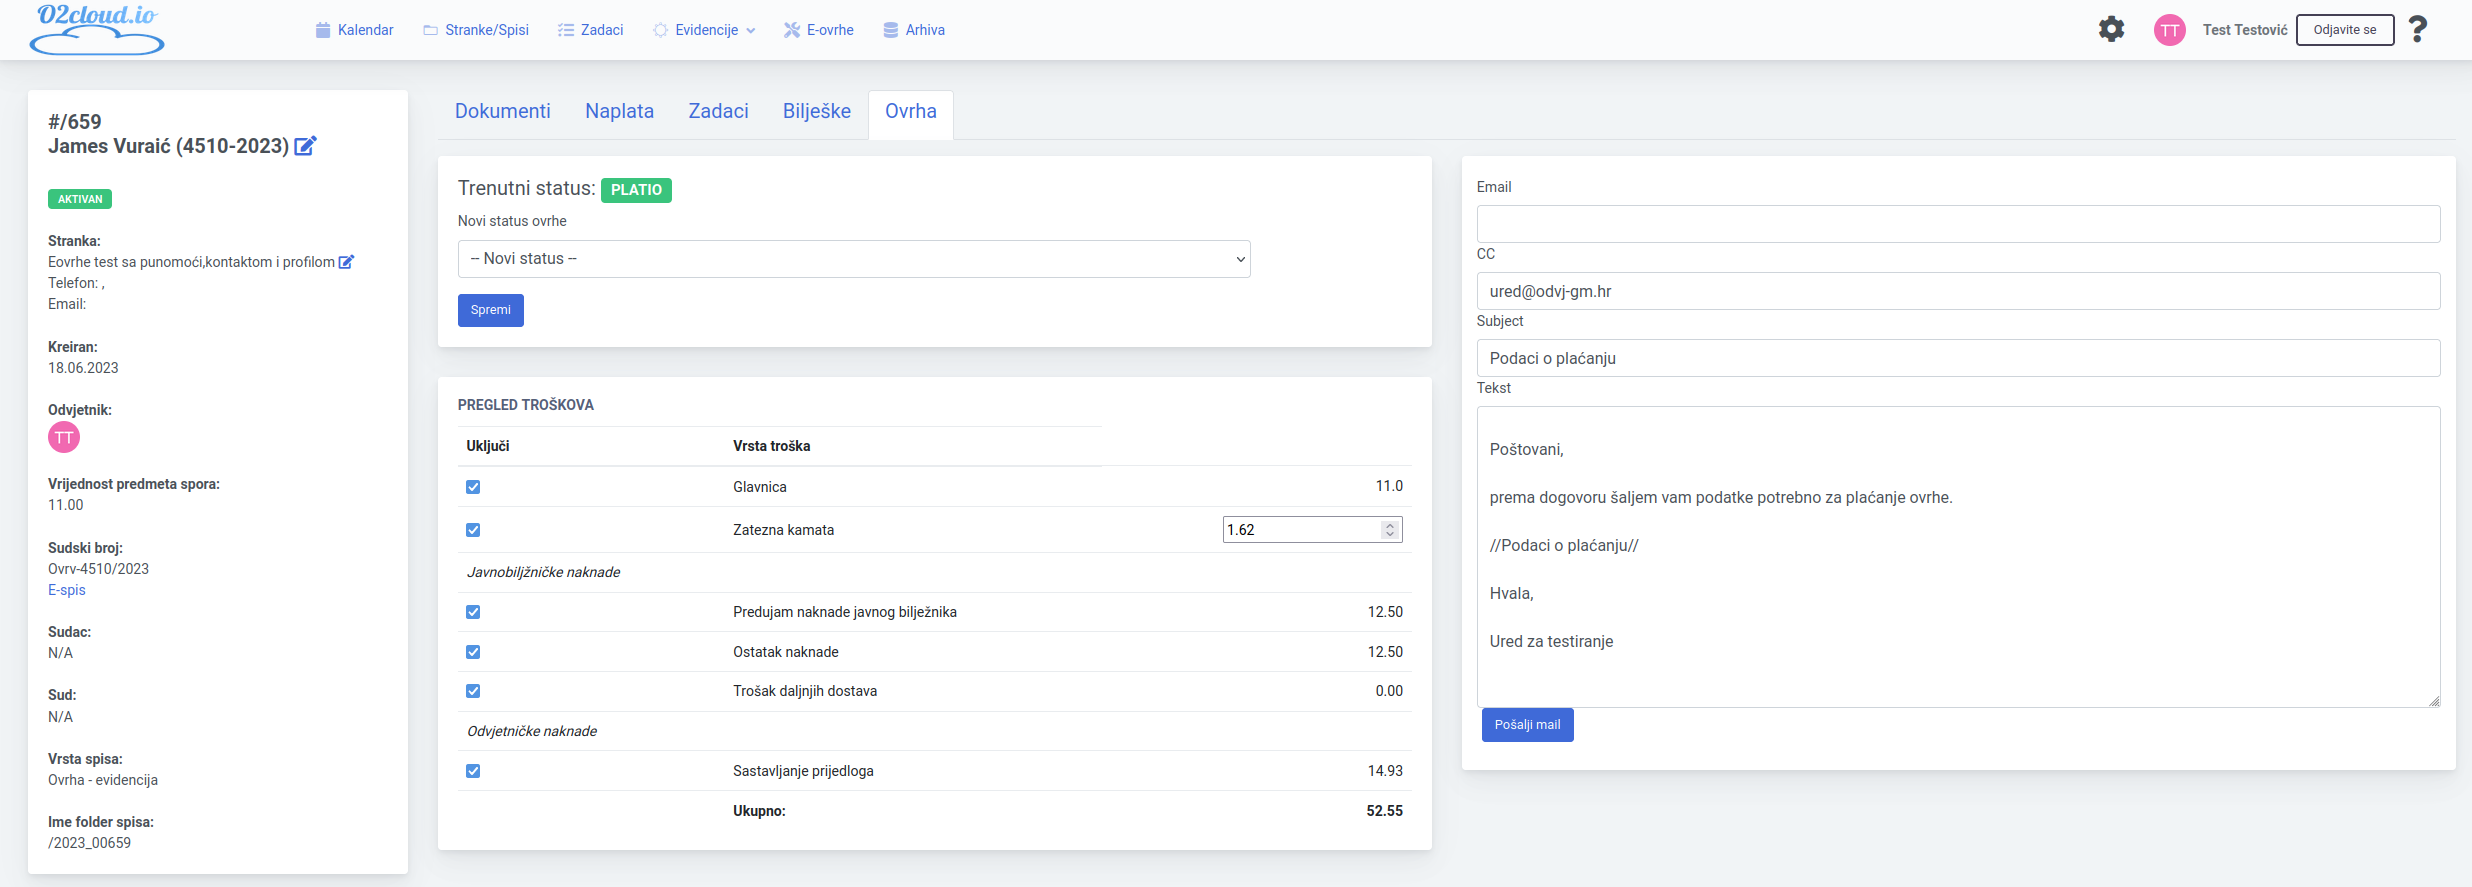2472x887 pixels.
Task: Open the E-spis link
Action: pyautogui.click(x=67, y=590)
